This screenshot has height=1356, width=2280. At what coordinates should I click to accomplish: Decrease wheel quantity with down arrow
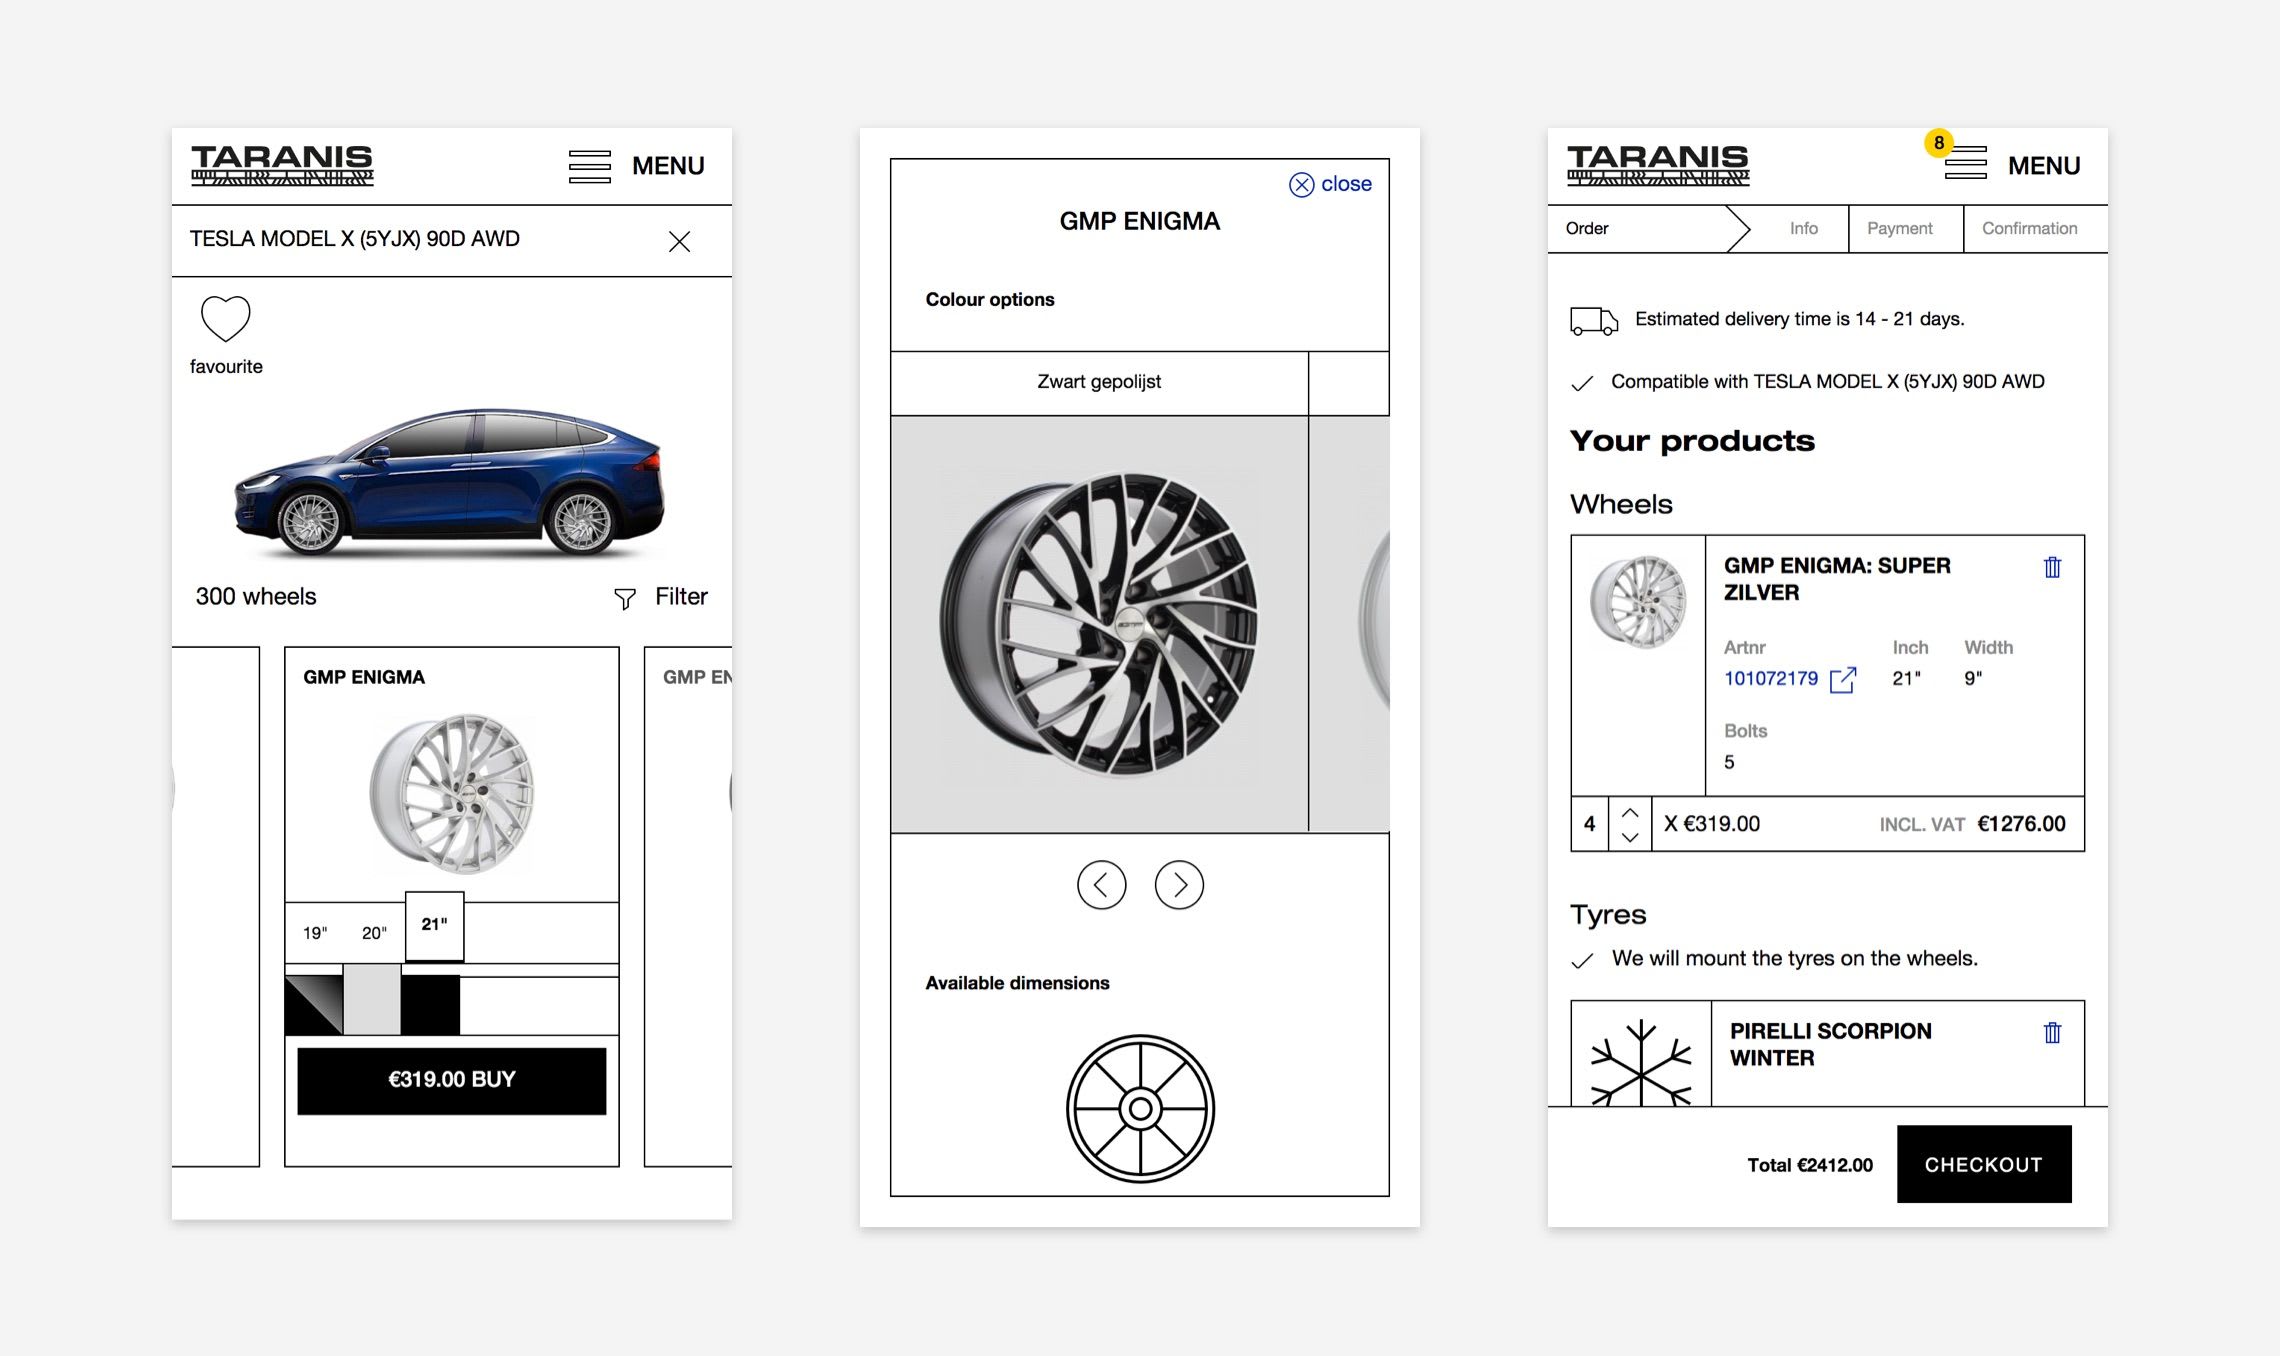click(1630, 837)
